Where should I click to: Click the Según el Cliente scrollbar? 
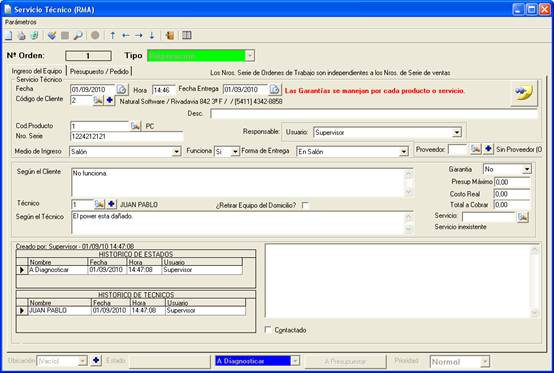[x=408, y=183]
